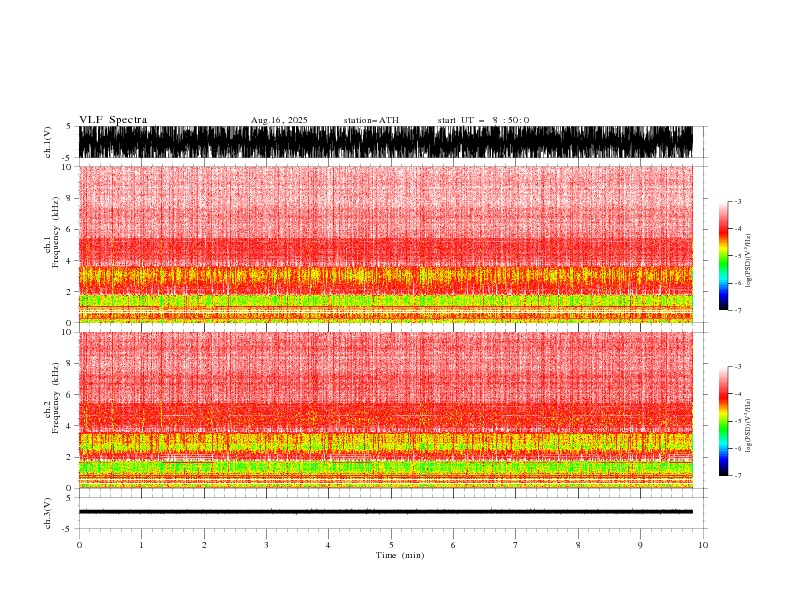Click the time axis tick "6"
The image size is (792, 612).
tap(453, 545)
